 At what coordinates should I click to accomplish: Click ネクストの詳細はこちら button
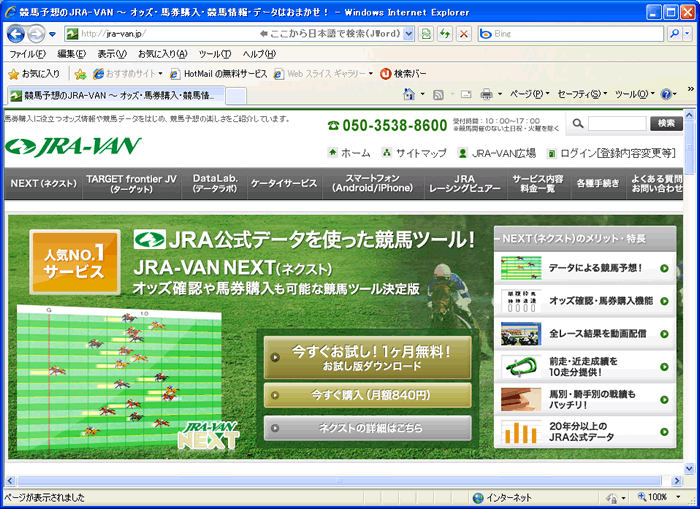pyautogui.click(x=367, y=428)
